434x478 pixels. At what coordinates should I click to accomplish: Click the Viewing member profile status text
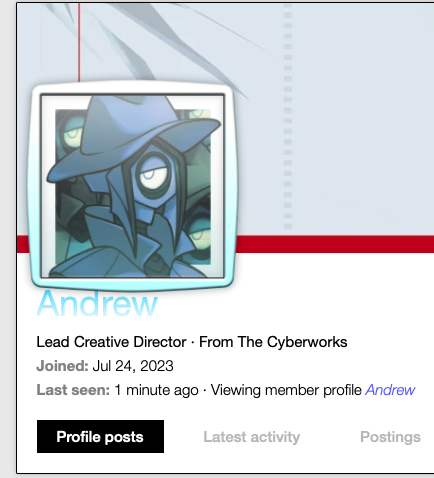click(x=286, y=390)
